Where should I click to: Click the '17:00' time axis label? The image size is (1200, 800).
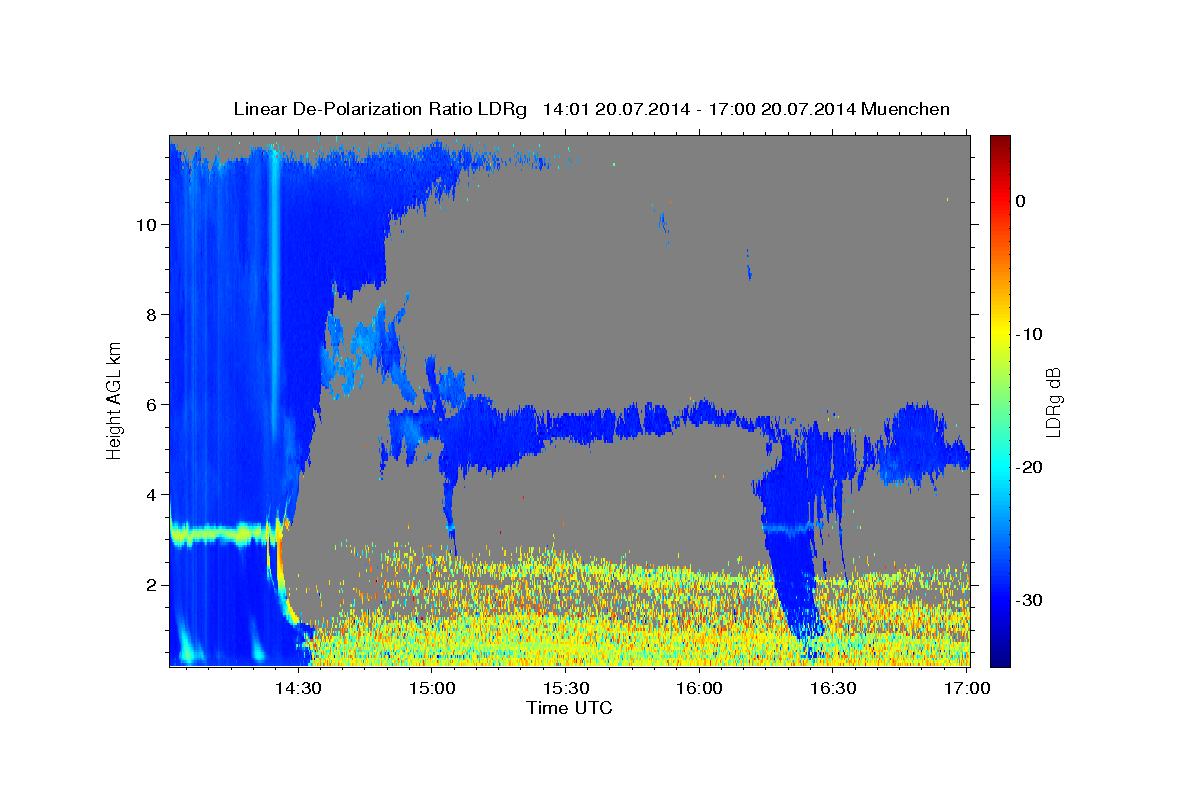(x=968, y=688)
